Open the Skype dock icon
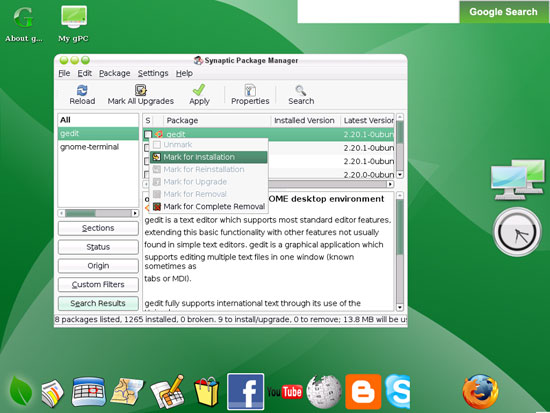Image resolution: width=550 pixels, height=413 pixels. (x=397, y=392)
